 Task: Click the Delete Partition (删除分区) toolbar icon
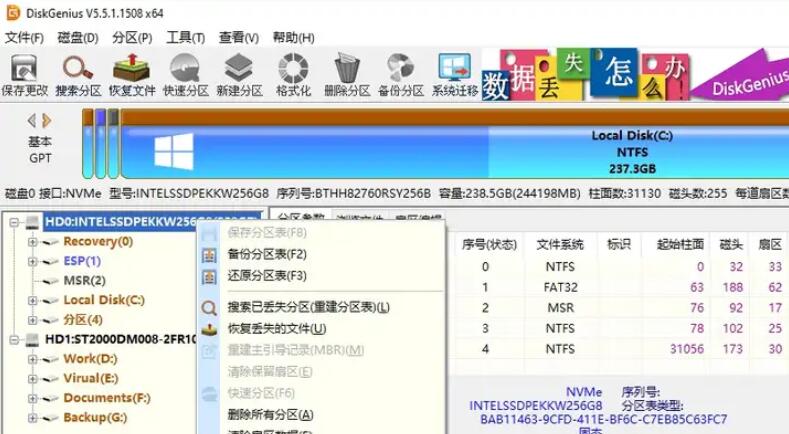point(347,76)
